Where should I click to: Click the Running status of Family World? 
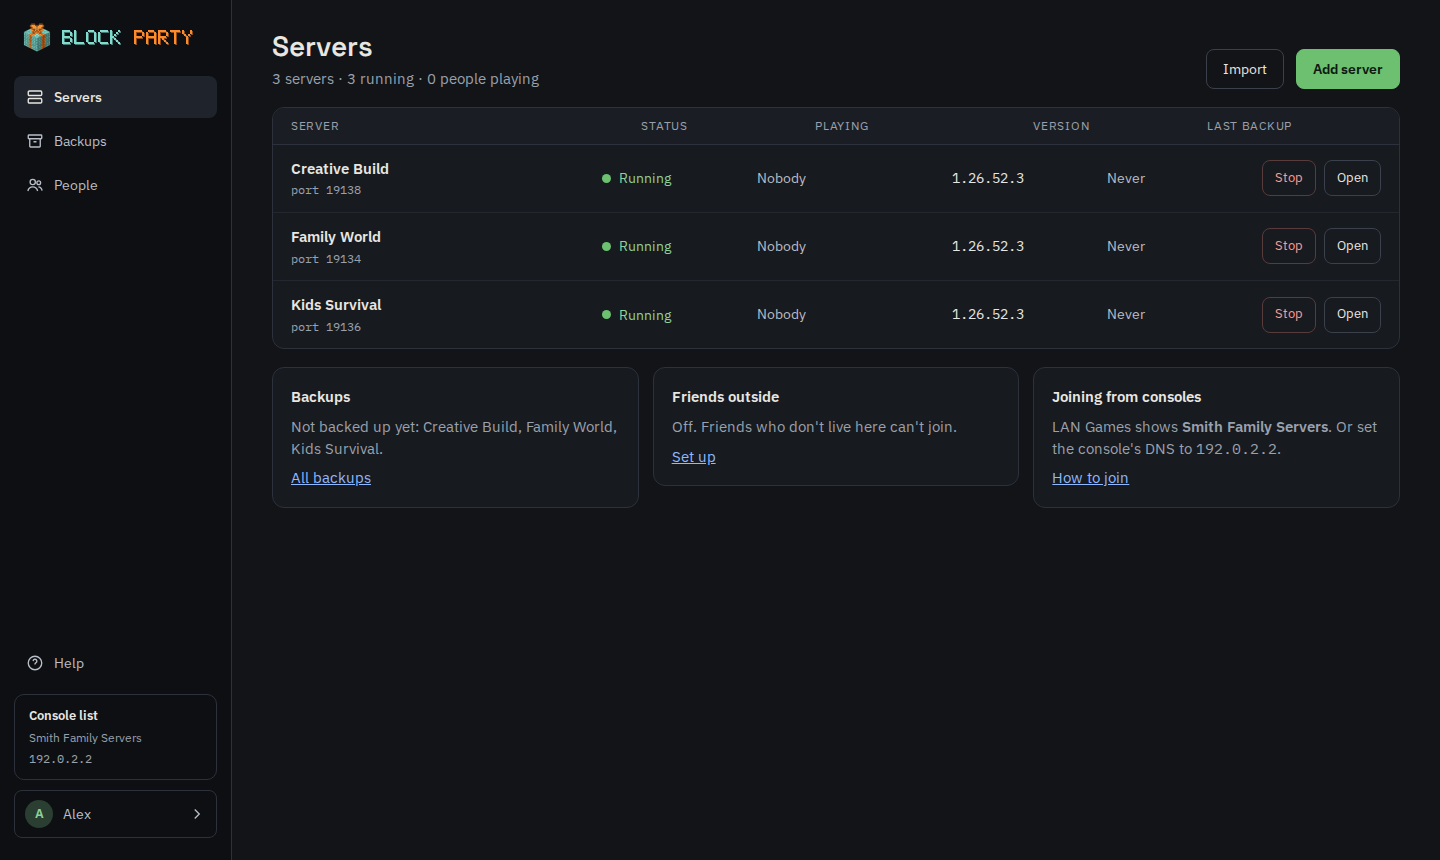[x=637, y=246]
